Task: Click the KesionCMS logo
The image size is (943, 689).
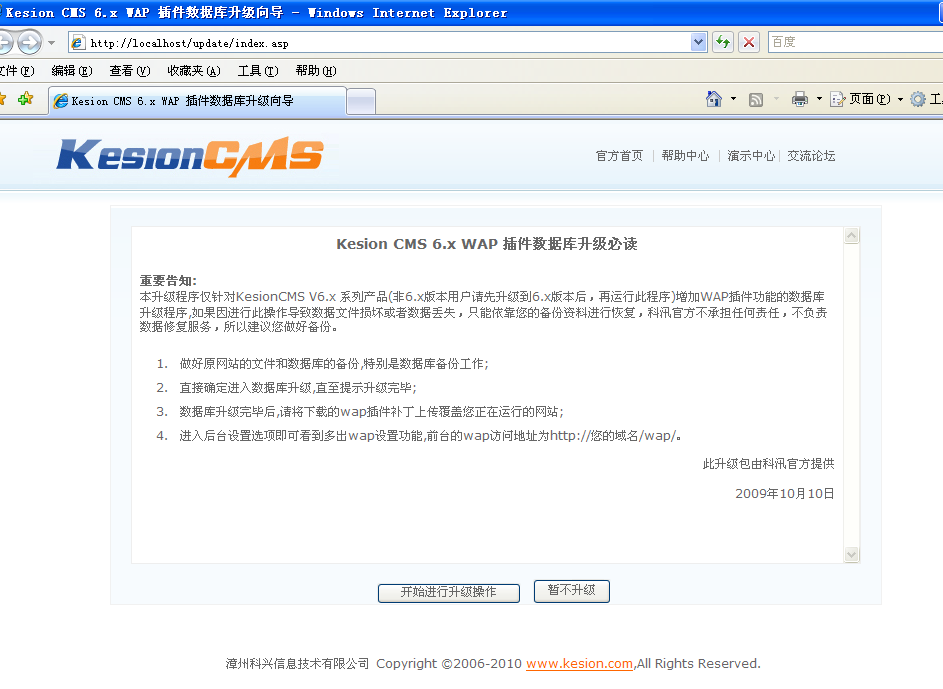Action: [x=190, y=155]
